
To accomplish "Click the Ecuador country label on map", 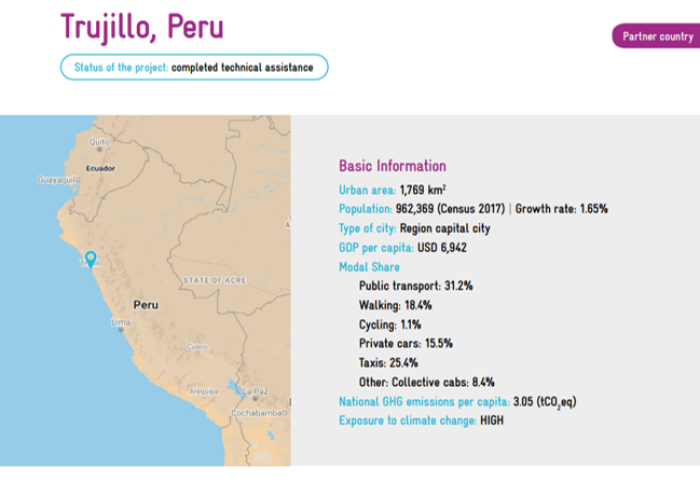I will coord(100,168).
